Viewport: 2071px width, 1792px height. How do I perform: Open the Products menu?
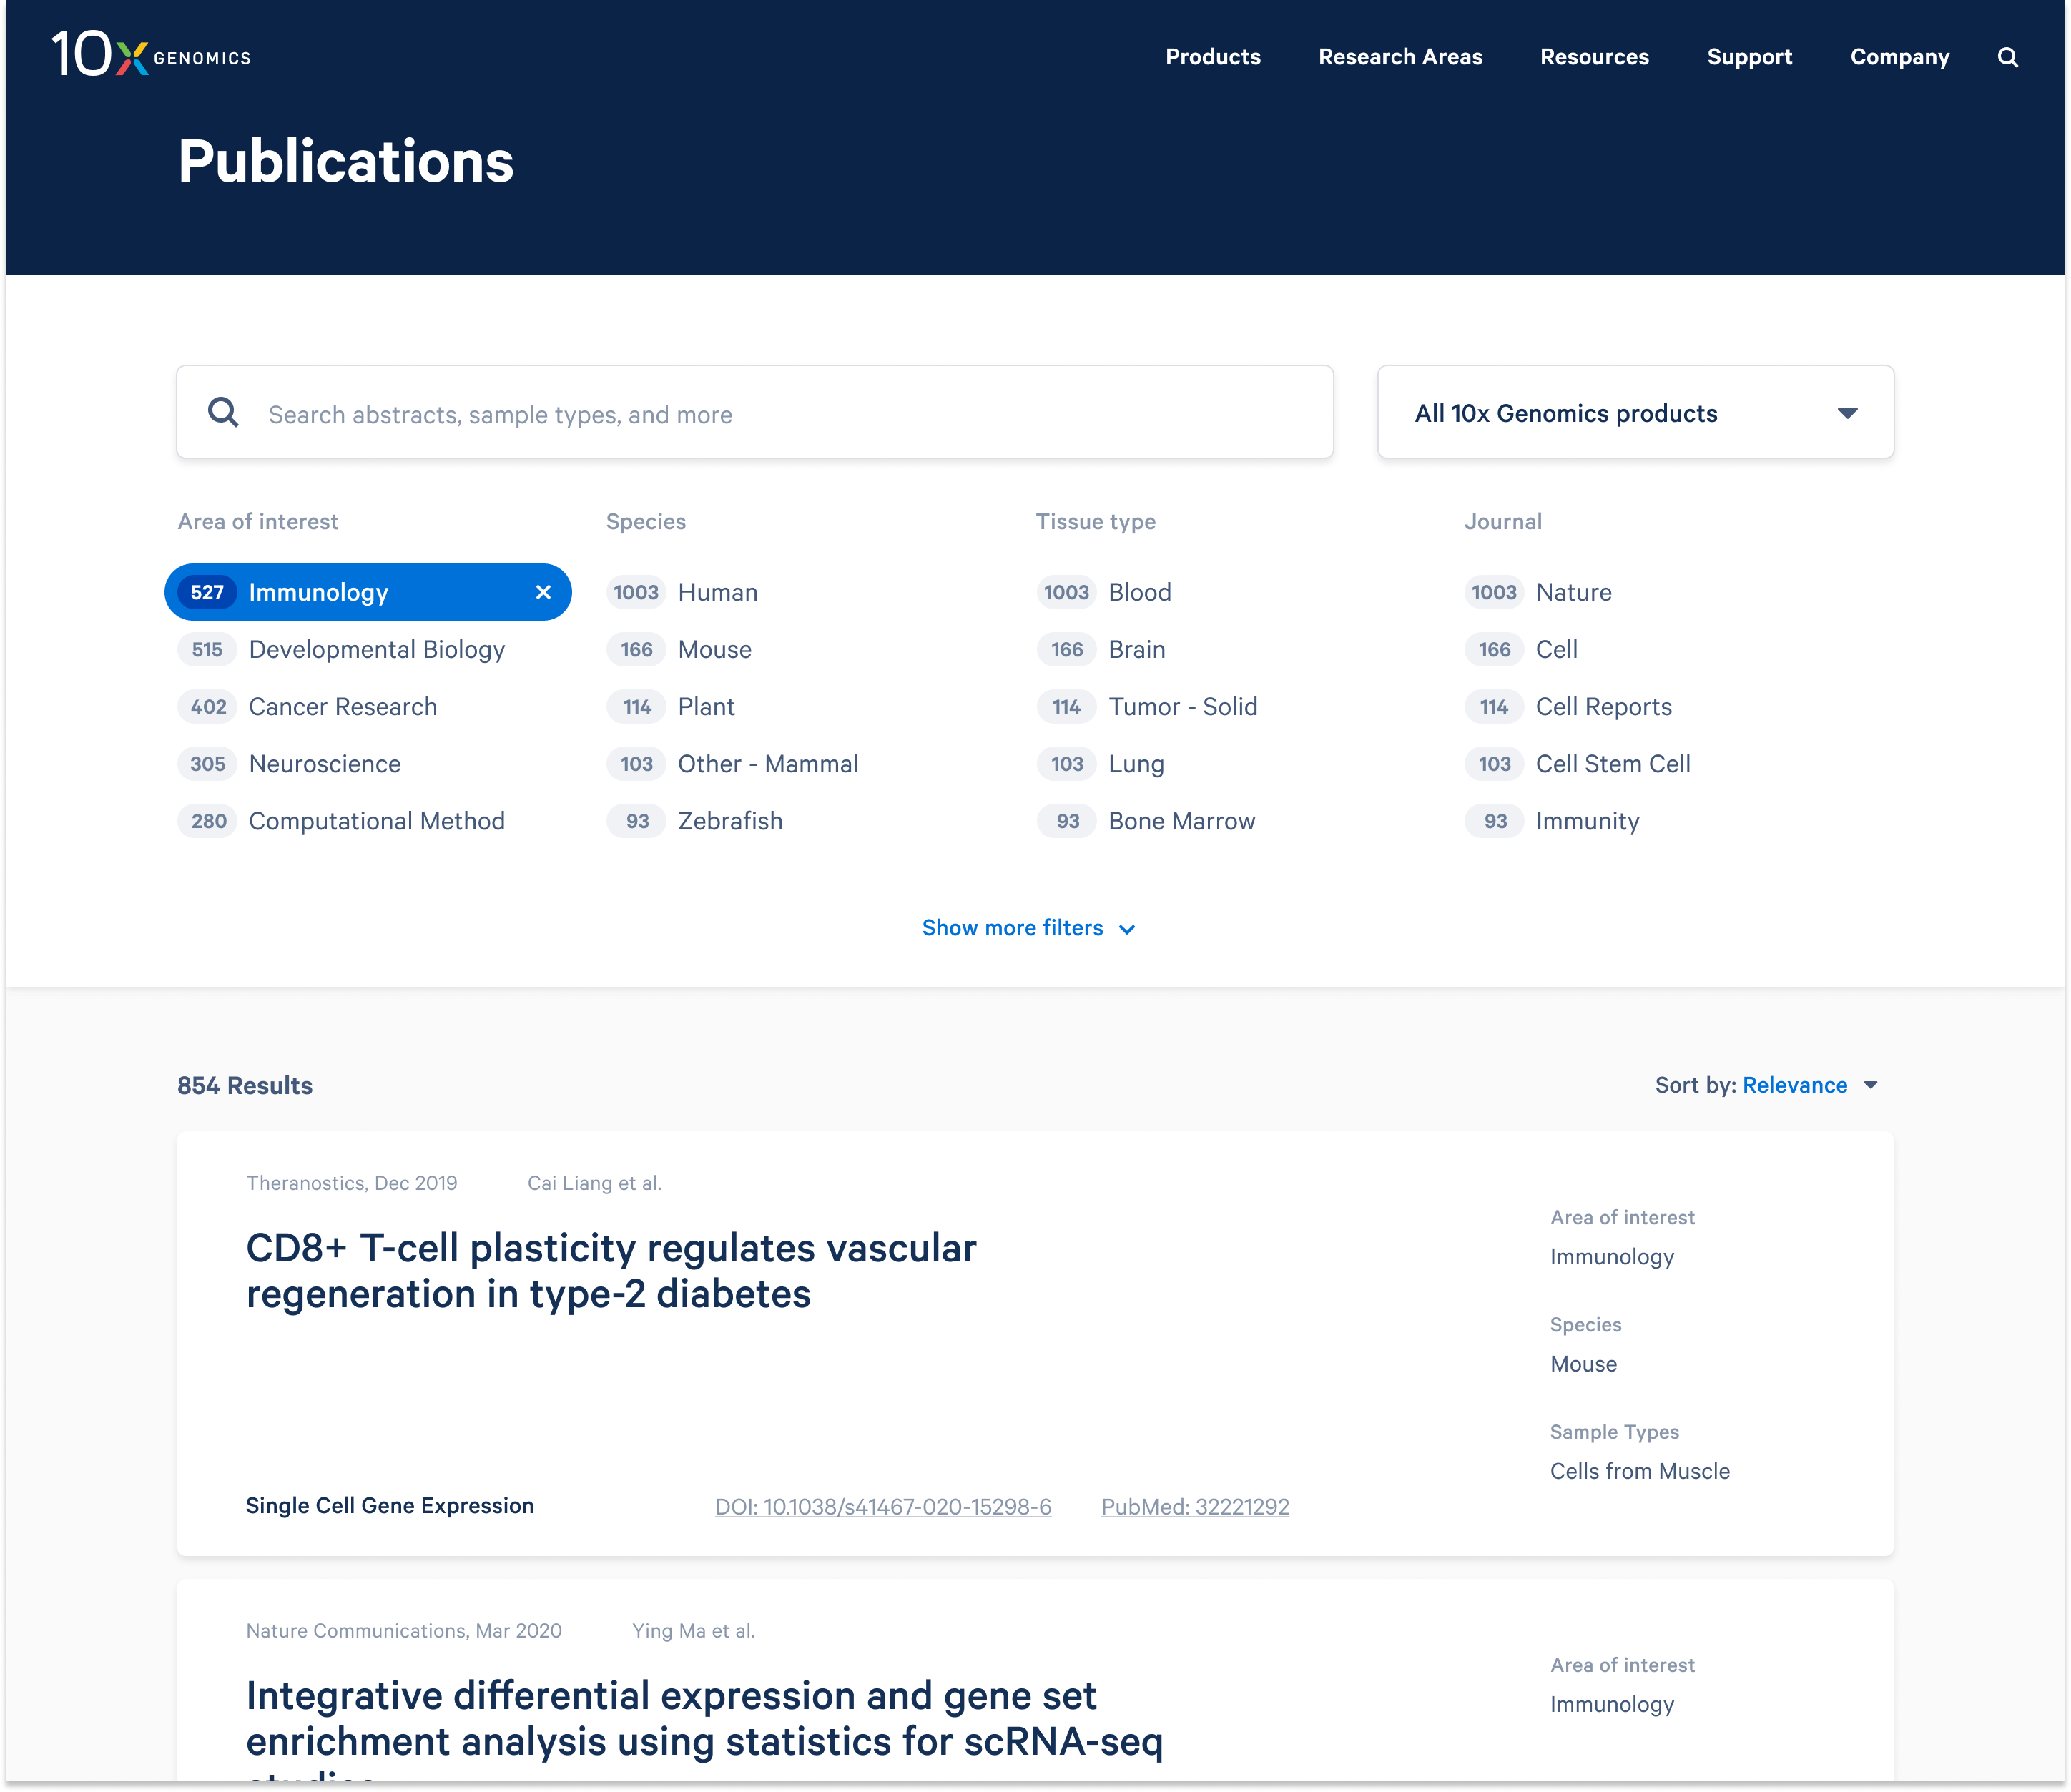point(1212,57)
